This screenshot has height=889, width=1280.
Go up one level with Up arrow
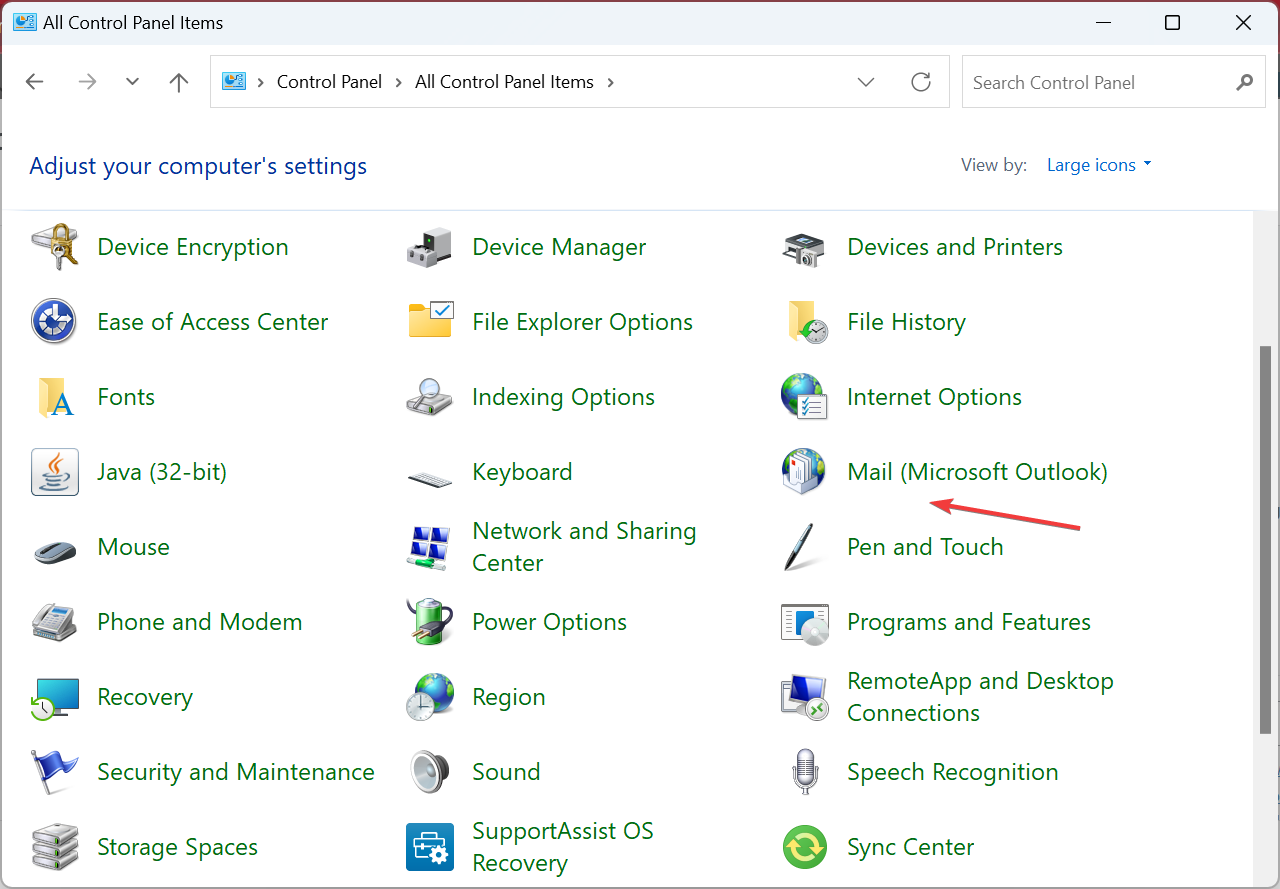179,82
